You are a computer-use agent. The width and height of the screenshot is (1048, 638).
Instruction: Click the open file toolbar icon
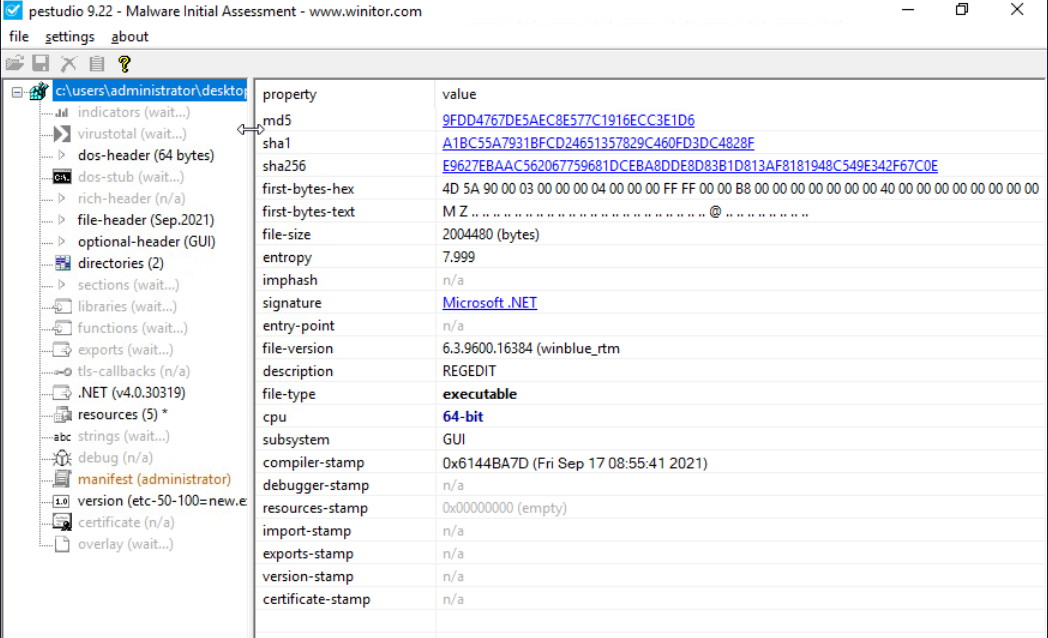(x=15, y=64)
